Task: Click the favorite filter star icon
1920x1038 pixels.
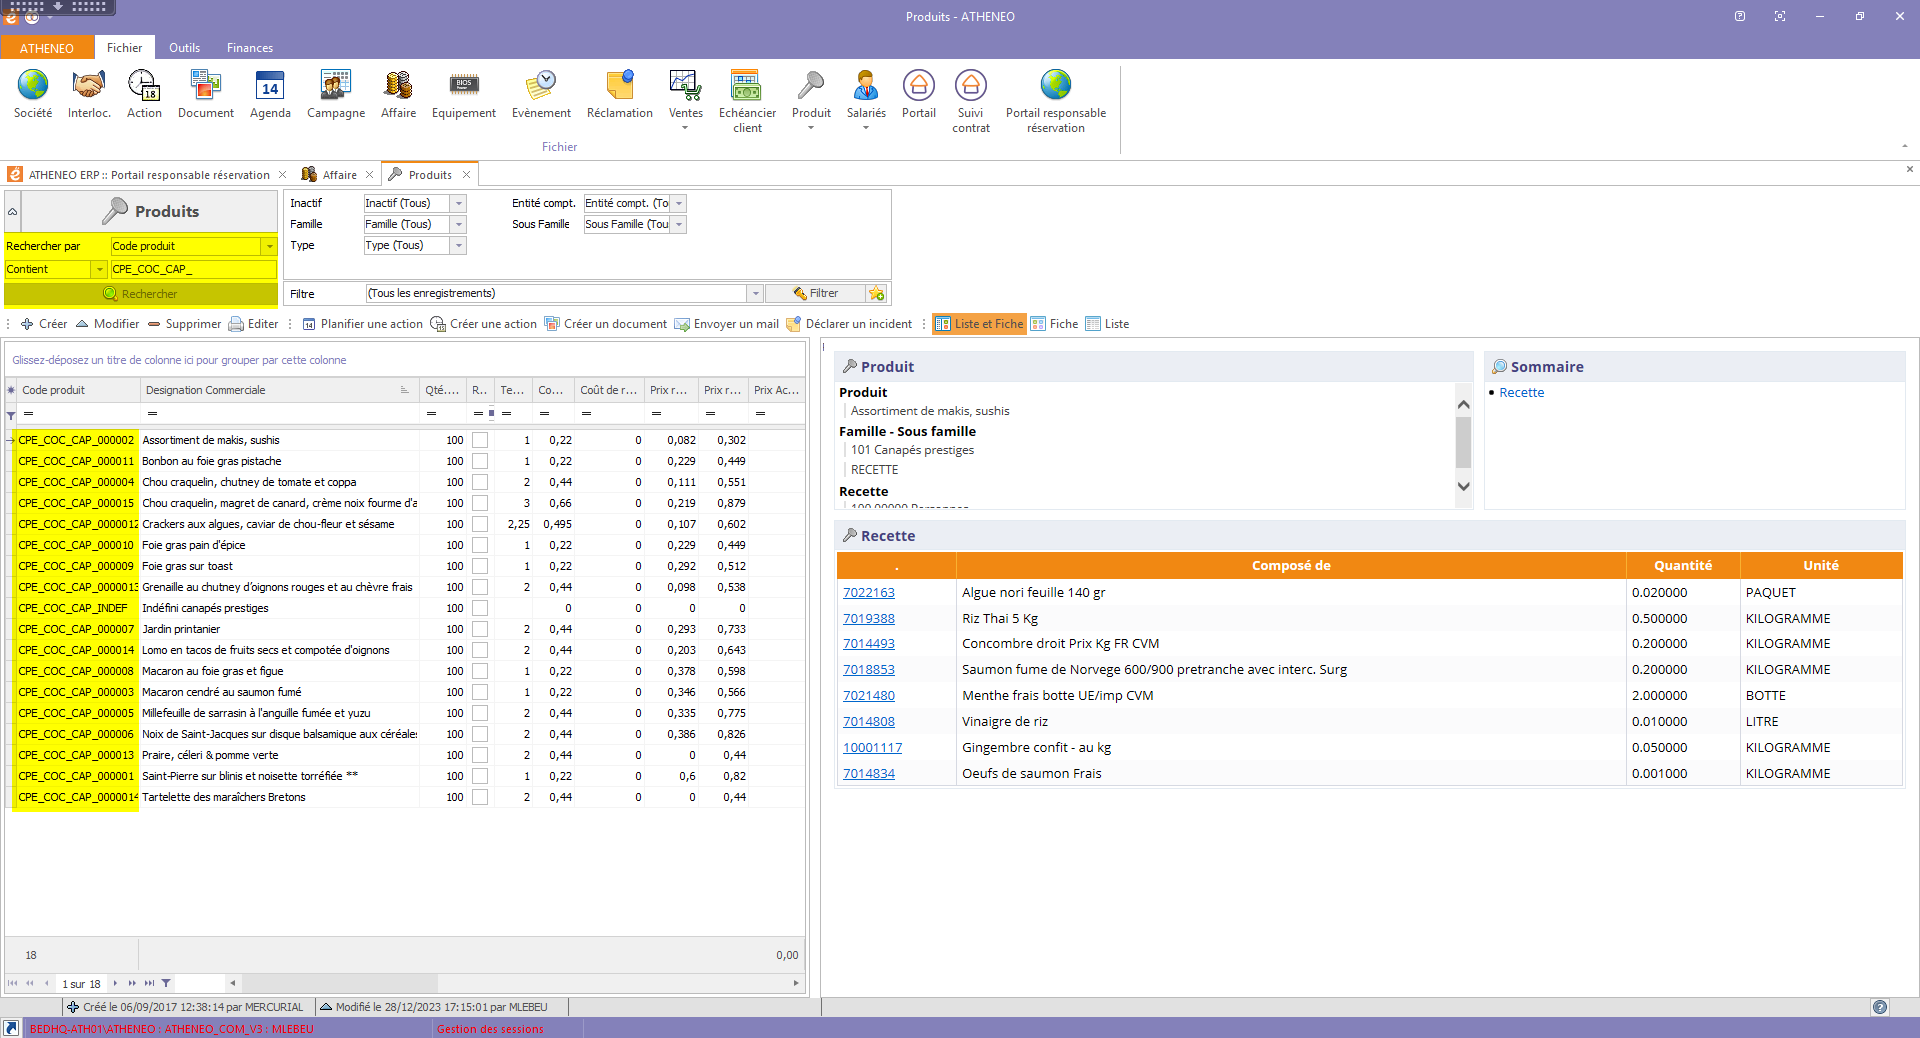Action: coord(877,294)
